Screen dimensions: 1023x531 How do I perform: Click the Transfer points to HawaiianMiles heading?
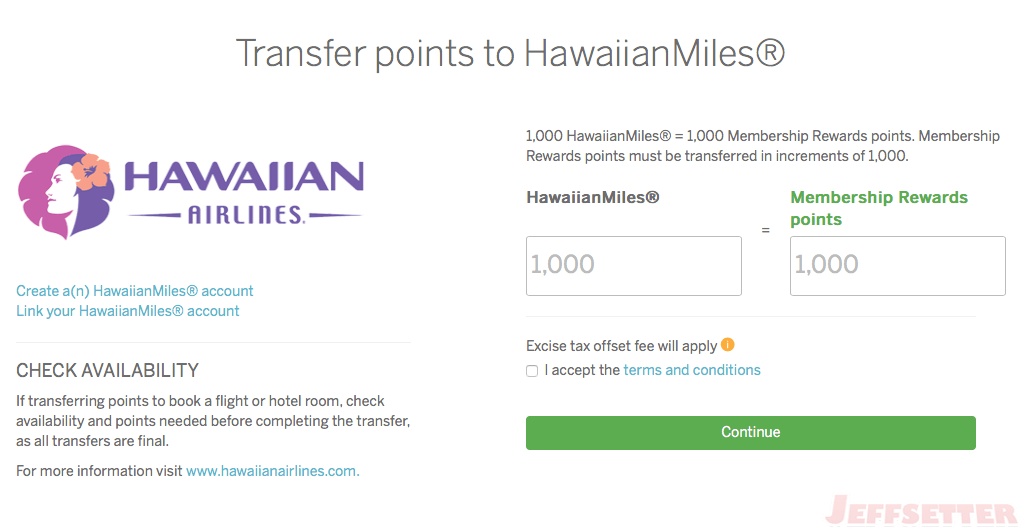[510, 53]
